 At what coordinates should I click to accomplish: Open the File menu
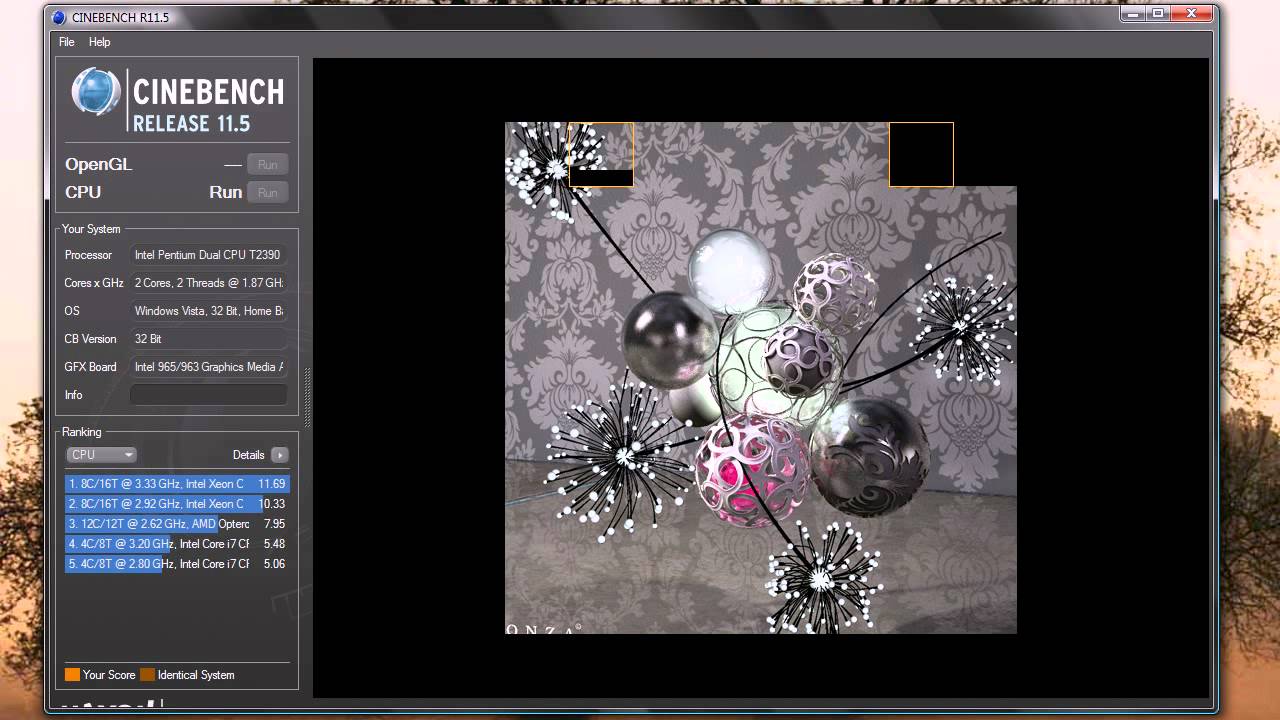tap(67, 42)
